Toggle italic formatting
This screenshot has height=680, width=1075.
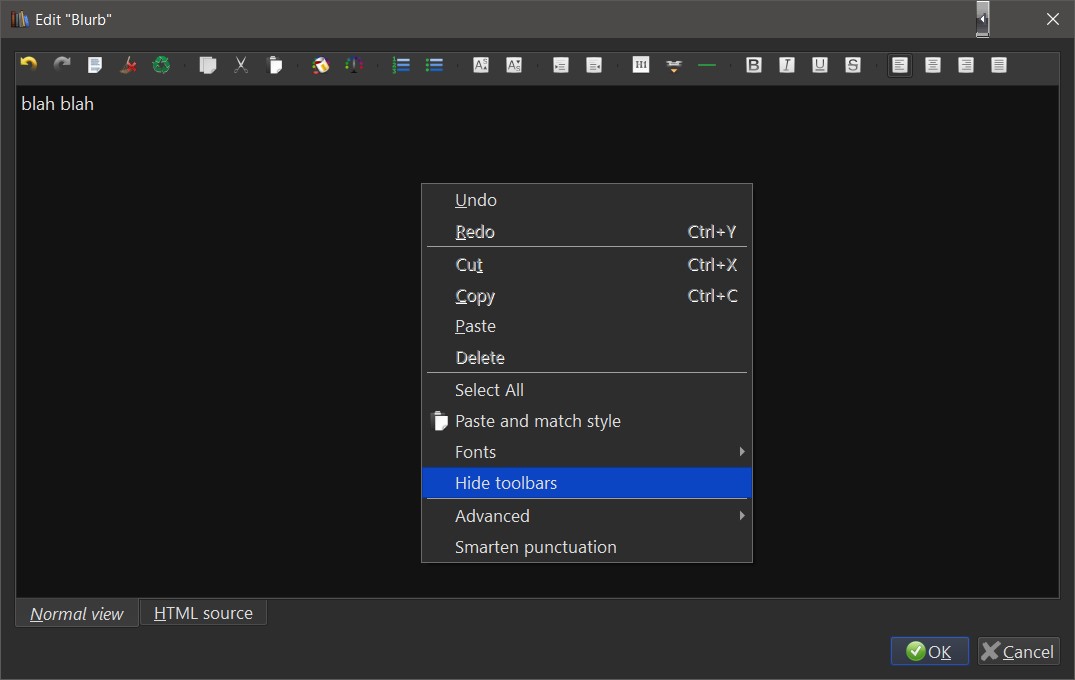tap(787, 65)
